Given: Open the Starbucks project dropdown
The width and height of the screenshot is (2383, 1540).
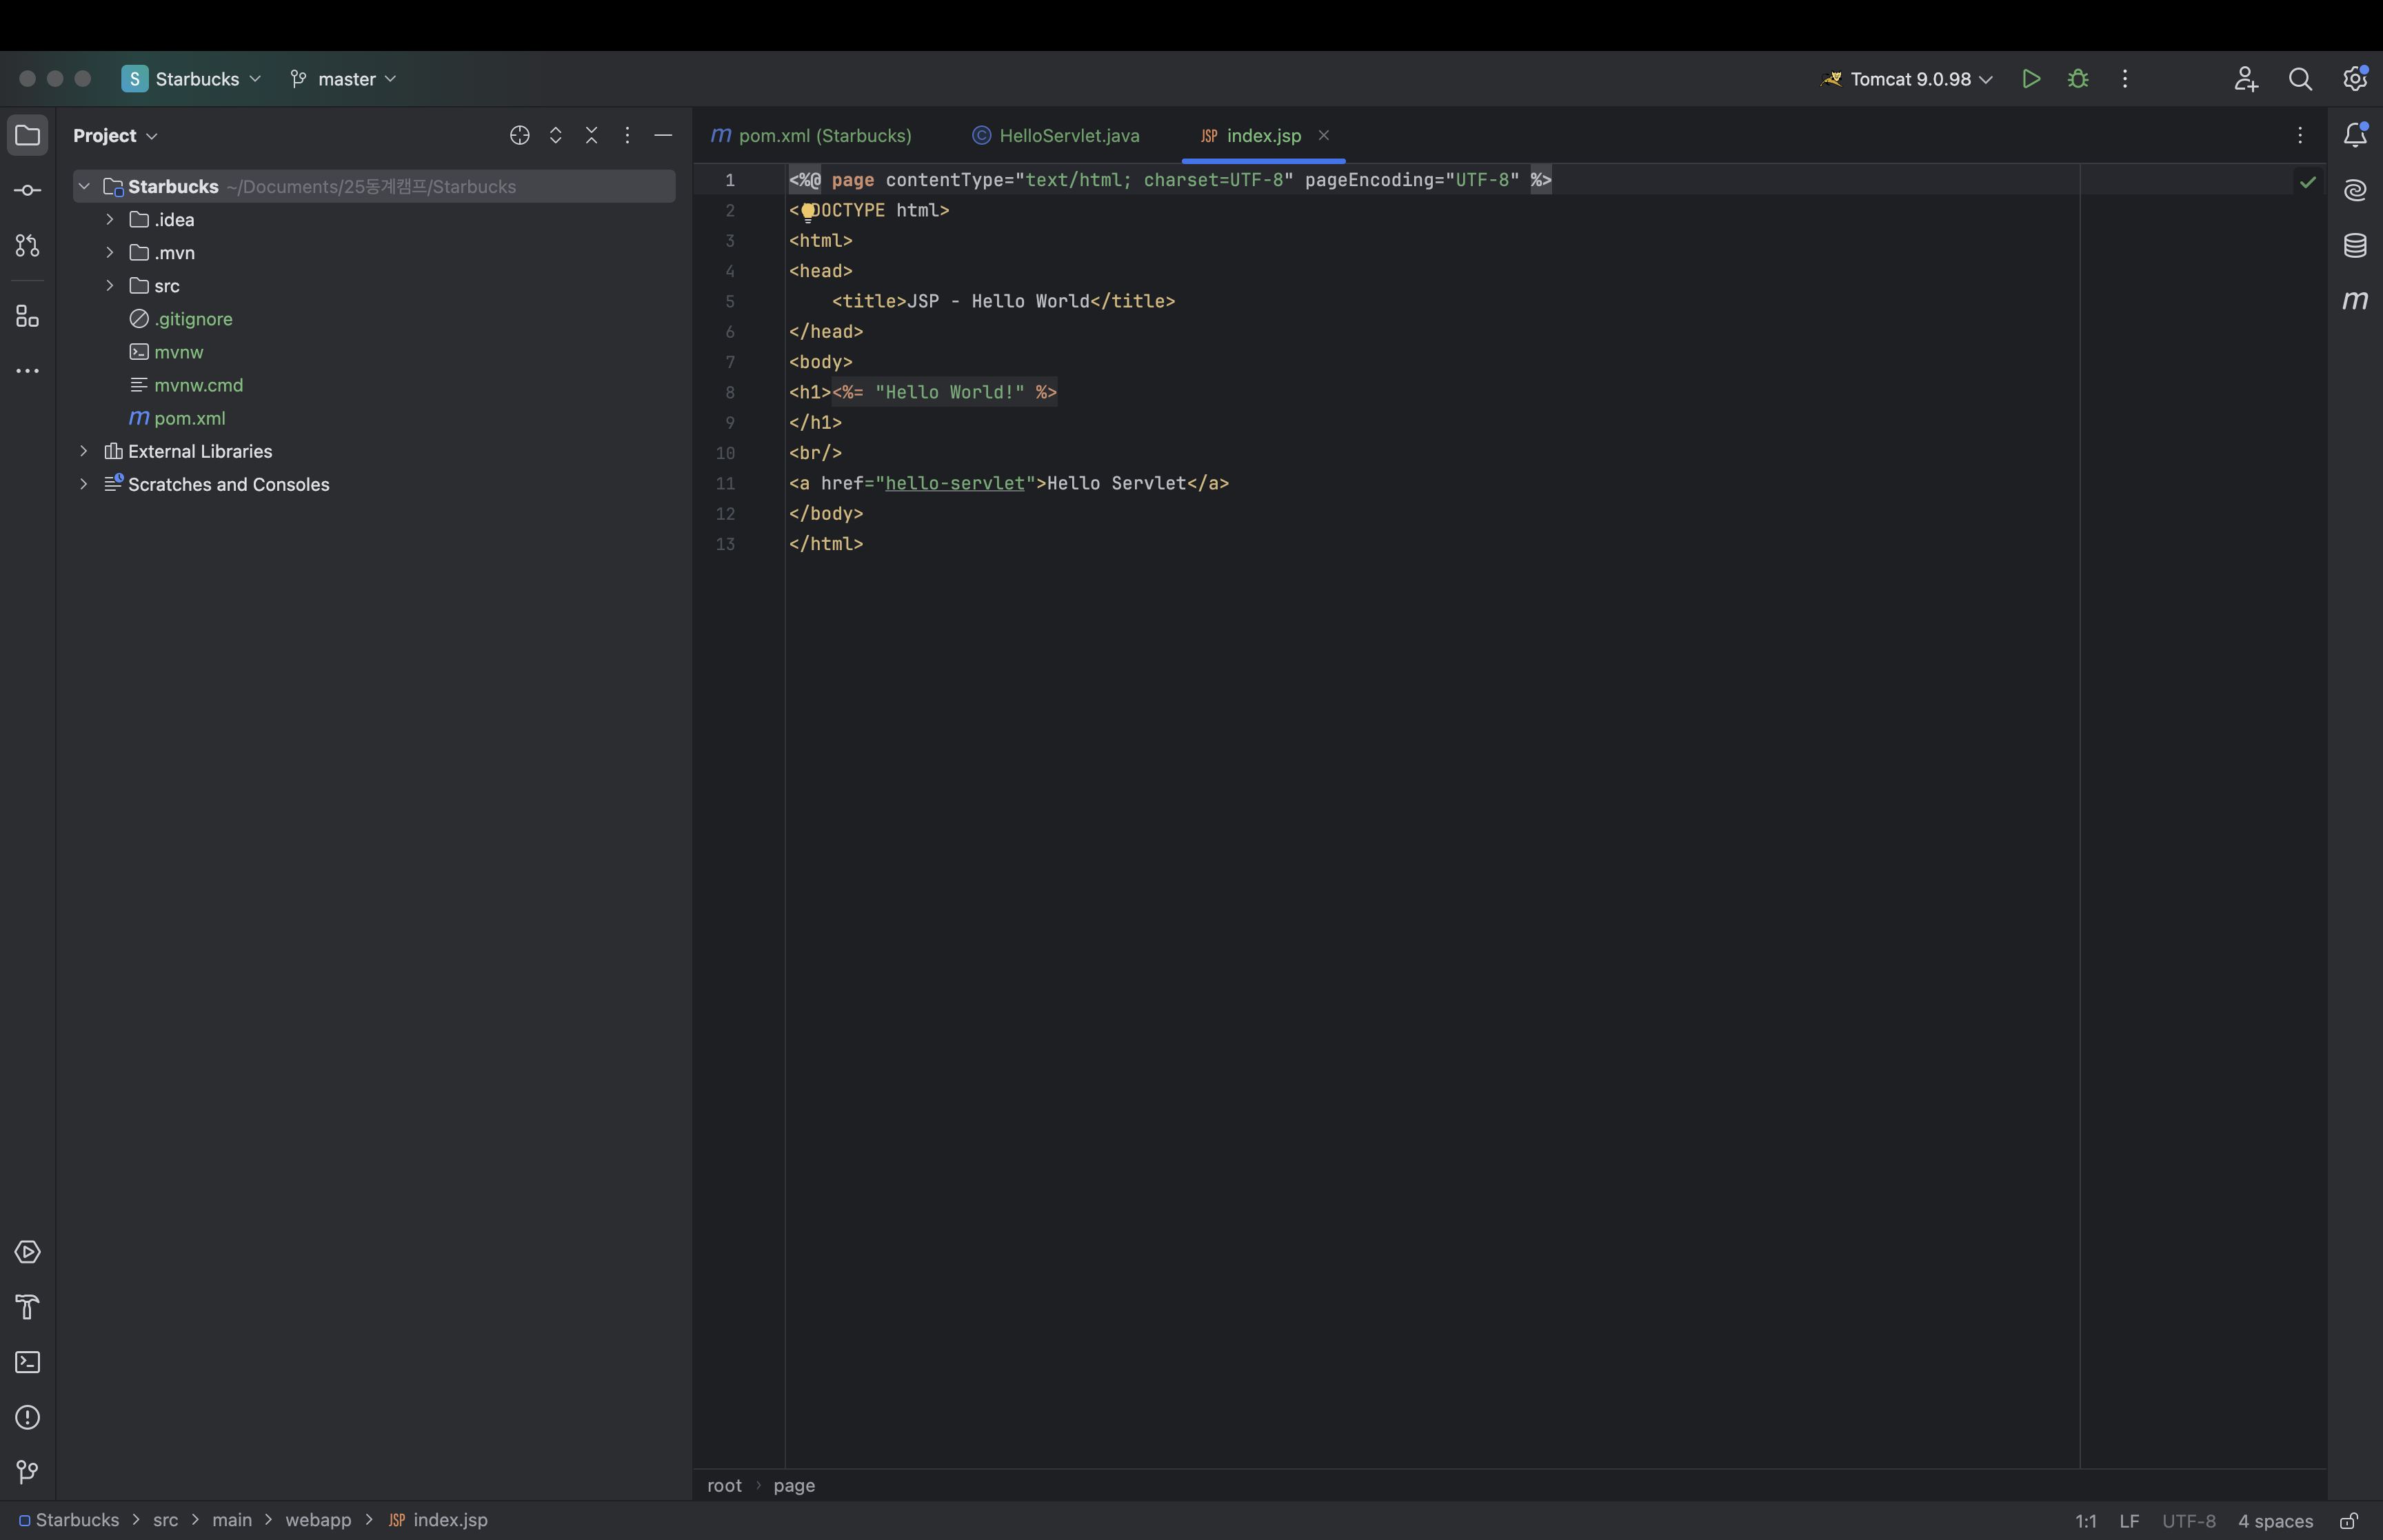Looking at the screenshot, I should 192,79.
